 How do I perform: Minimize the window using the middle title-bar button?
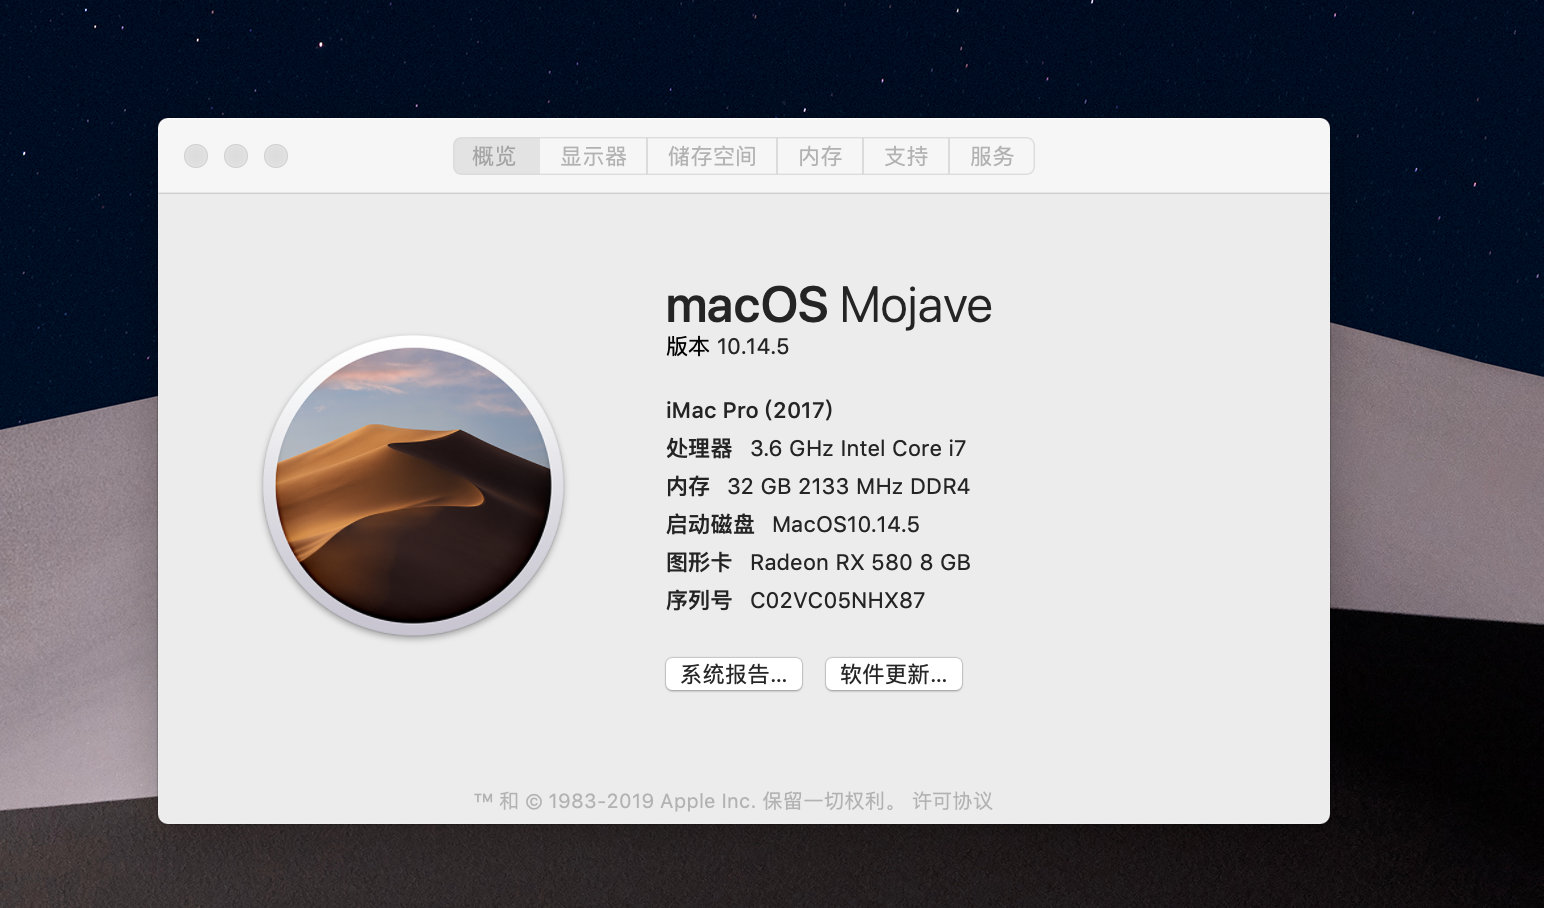point(236,156)
